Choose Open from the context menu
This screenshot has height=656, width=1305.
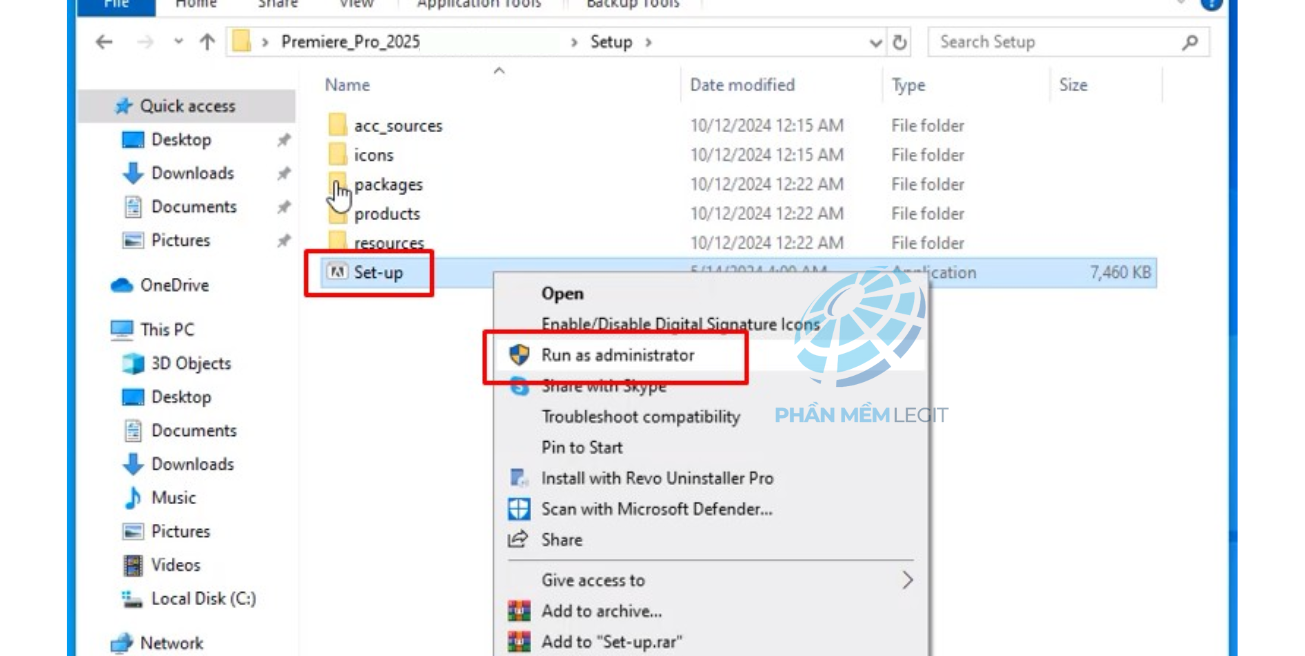[562, 294]
